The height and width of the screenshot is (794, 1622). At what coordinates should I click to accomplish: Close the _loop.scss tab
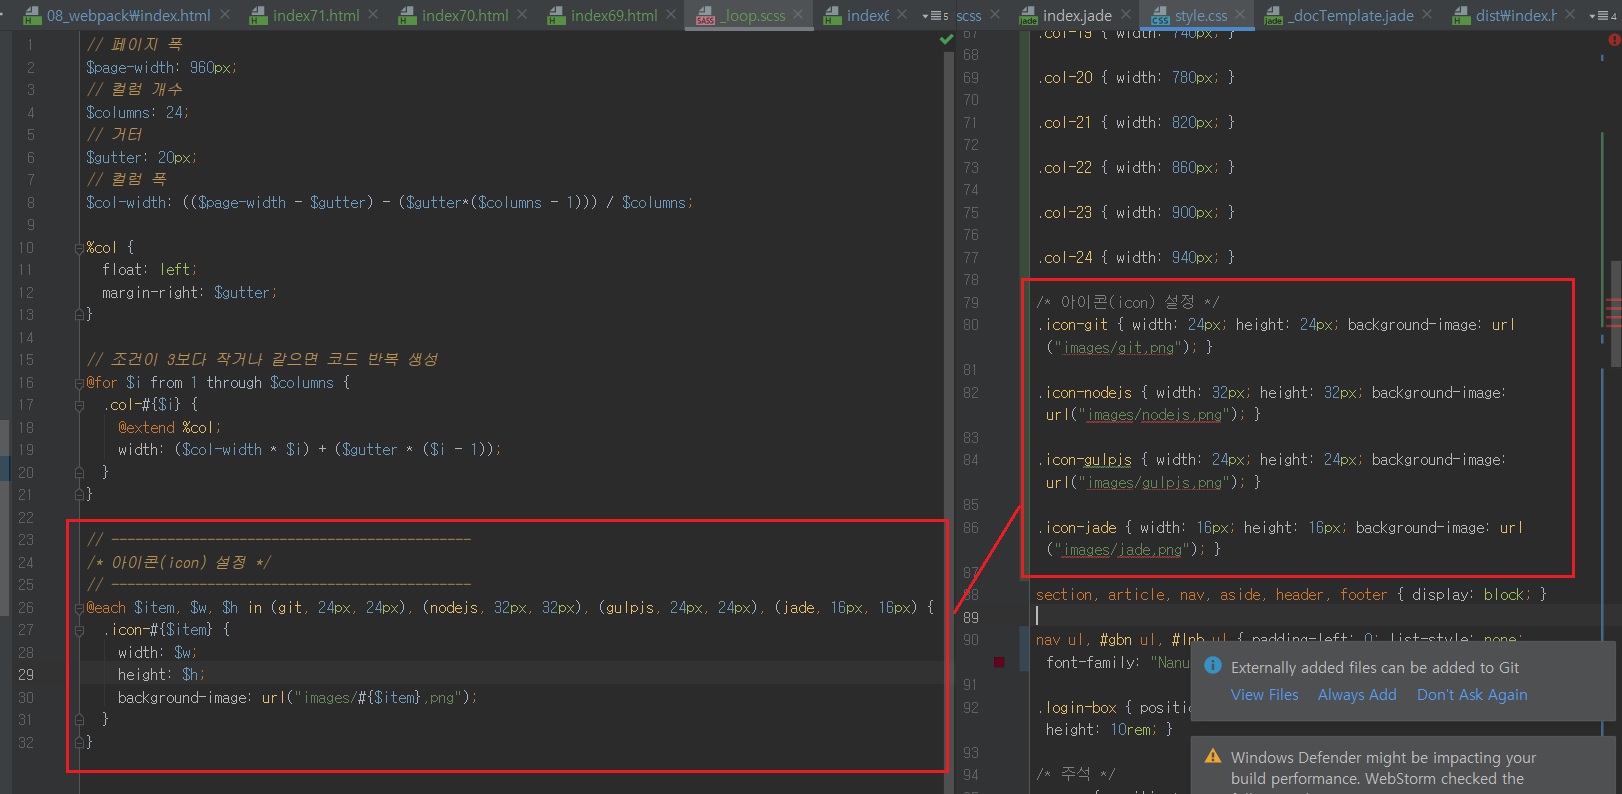click(798, 15)
